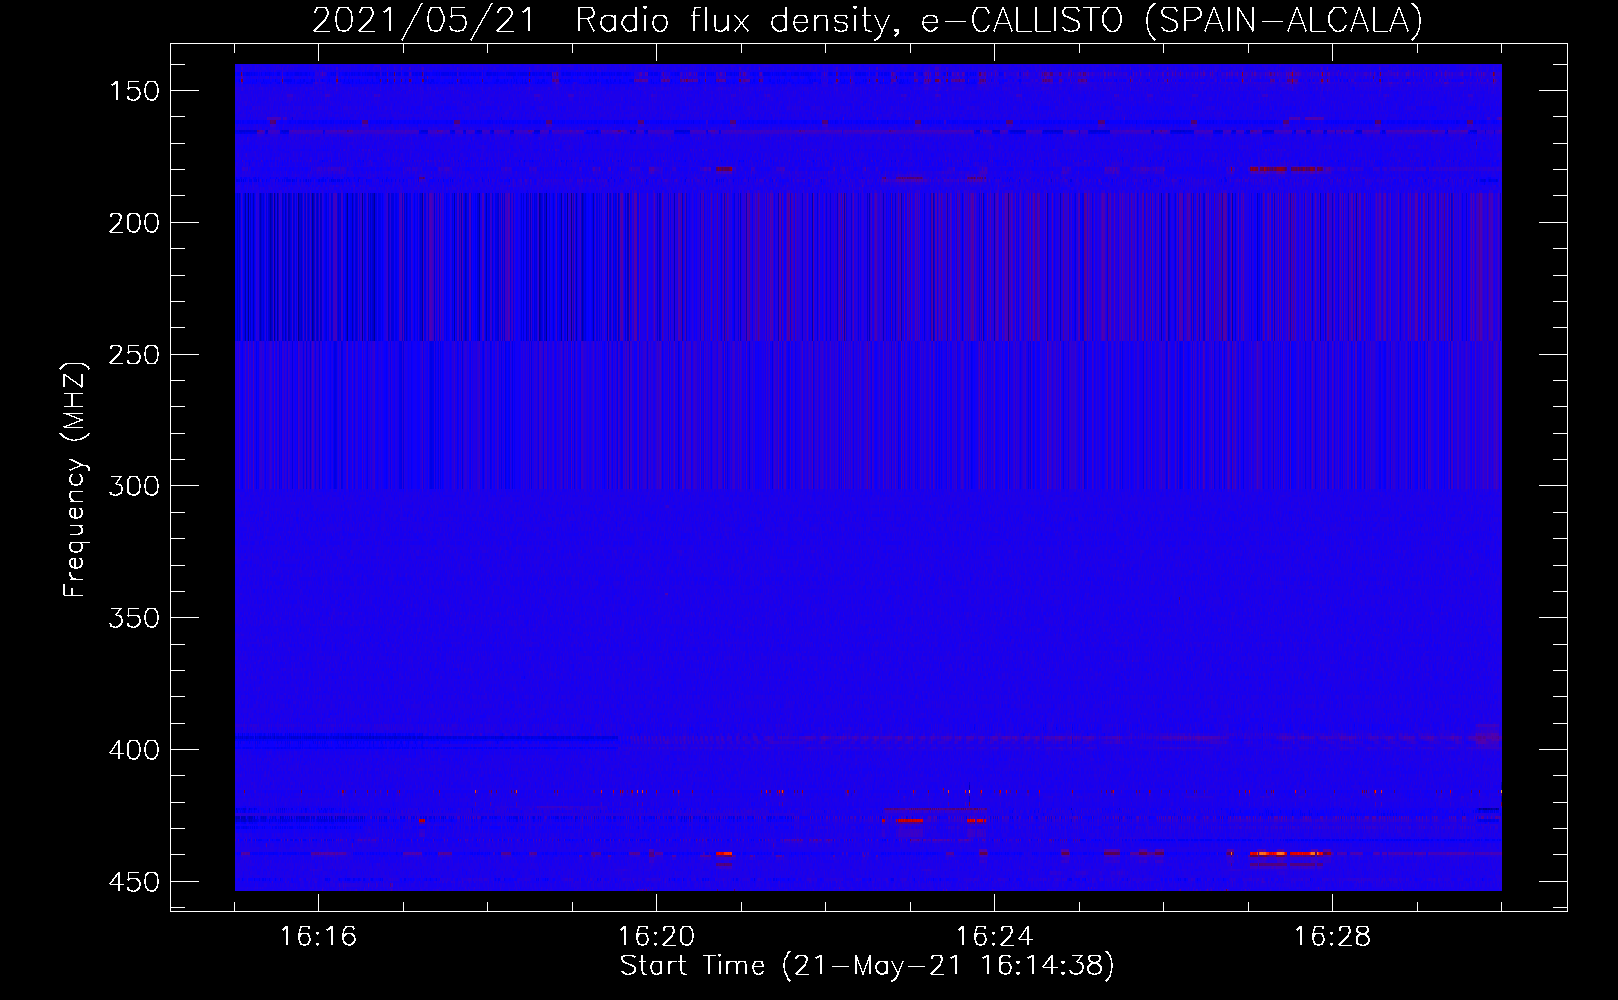Click the 16:20 time tick label

pyautogui.click(x=656, y=936)
